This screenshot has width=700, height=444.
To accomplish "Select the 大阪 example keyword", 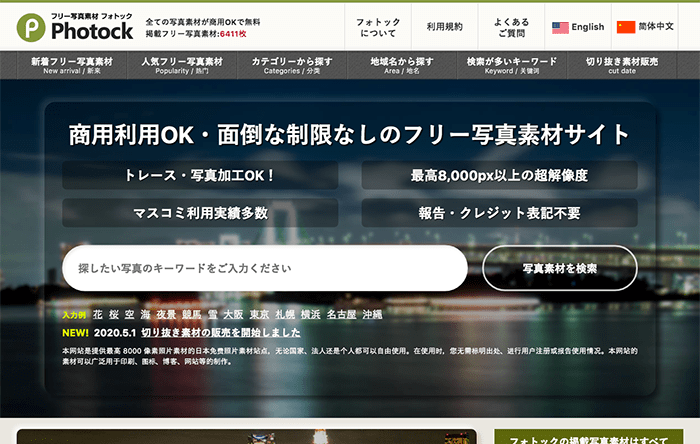I will click(233, 315).
